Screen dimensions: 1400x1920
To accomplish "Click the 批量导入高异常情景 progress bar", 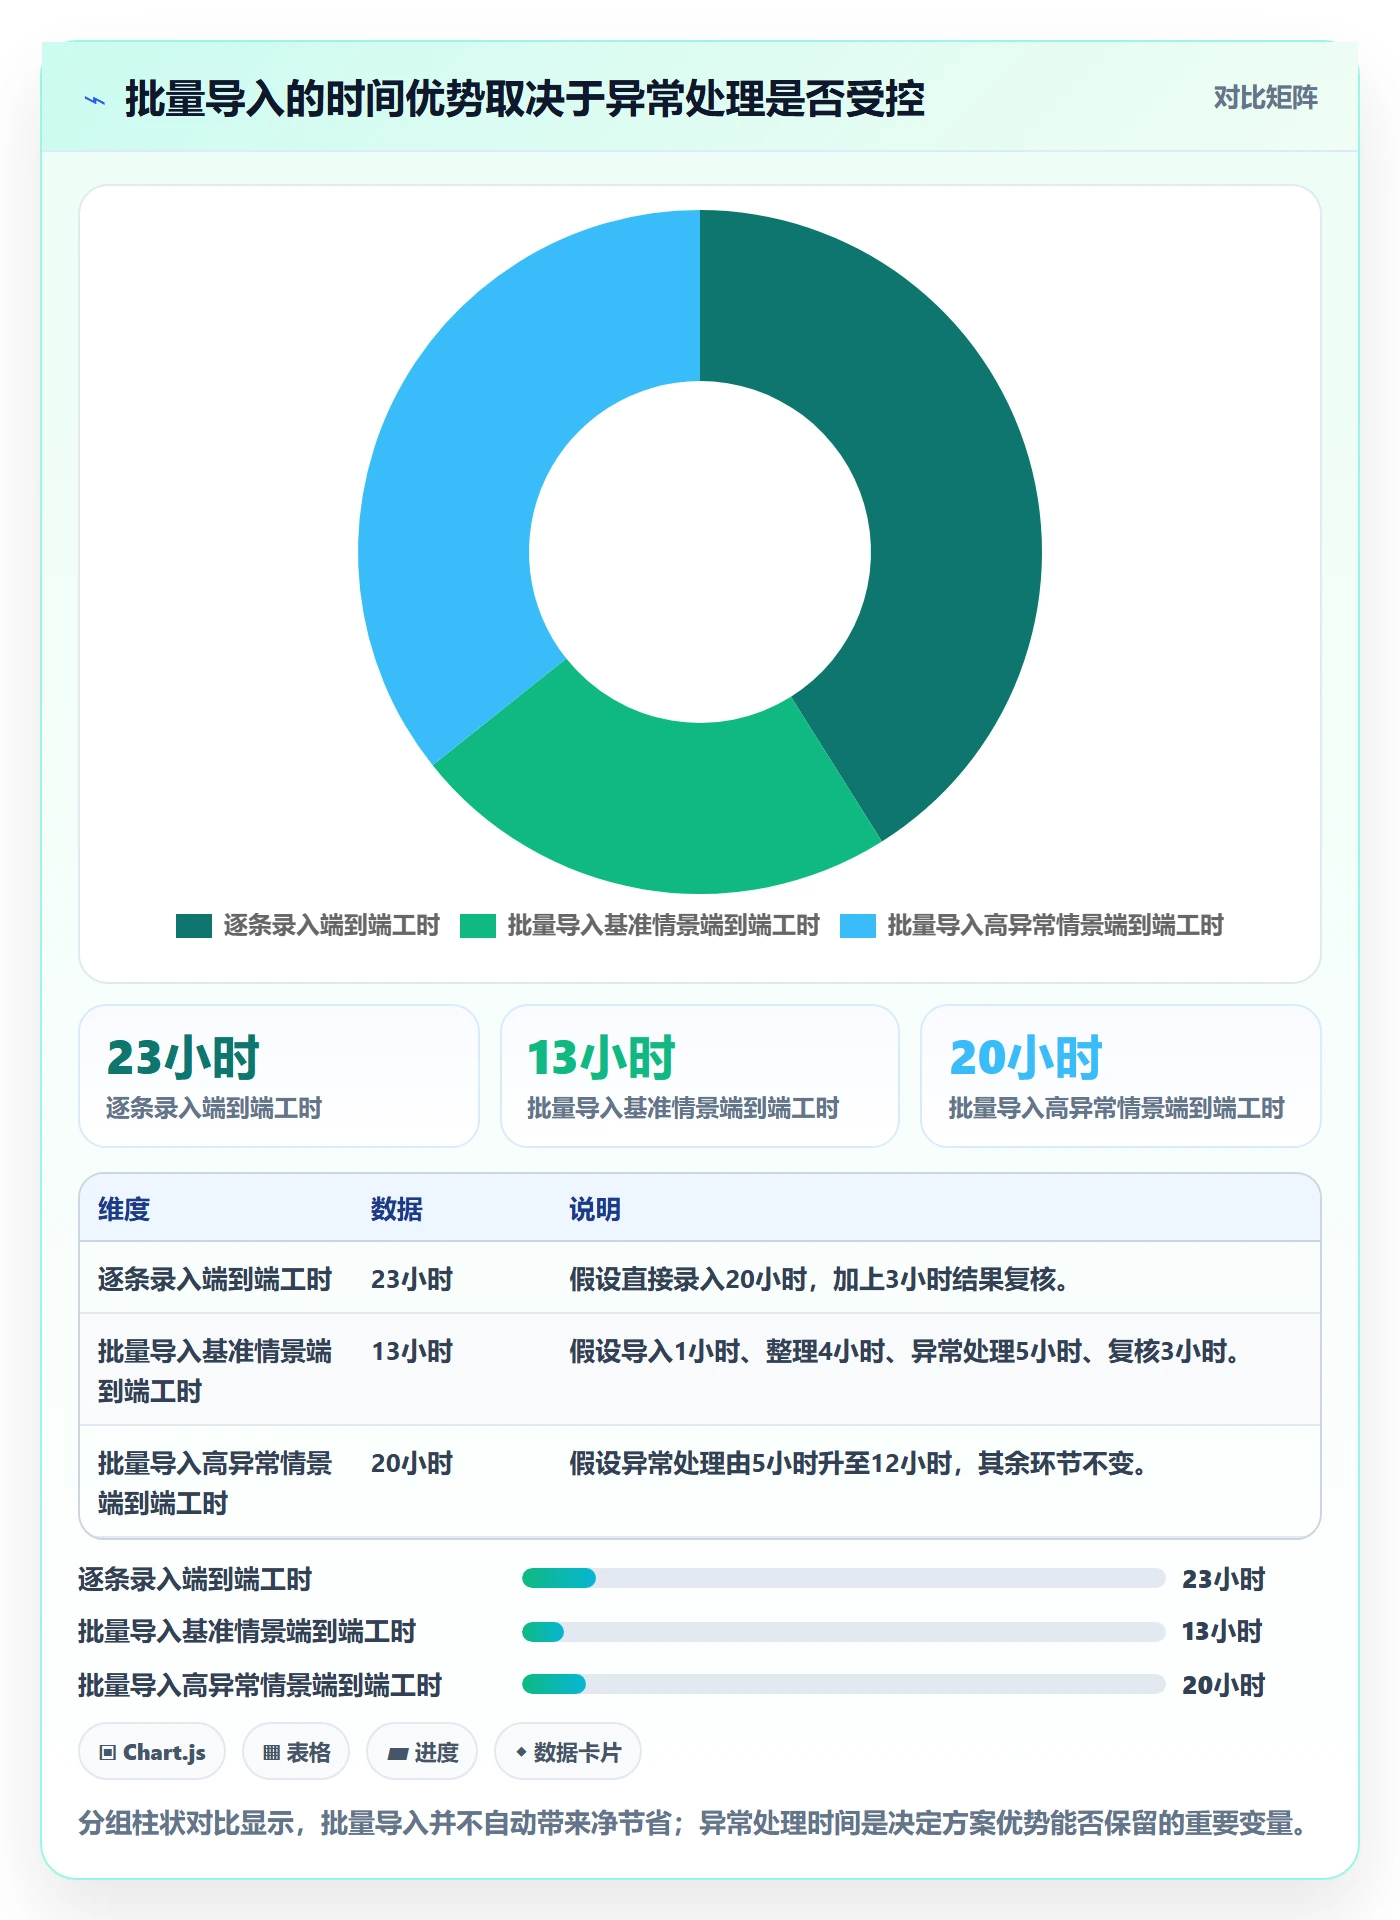I will tap(844, 1684).
